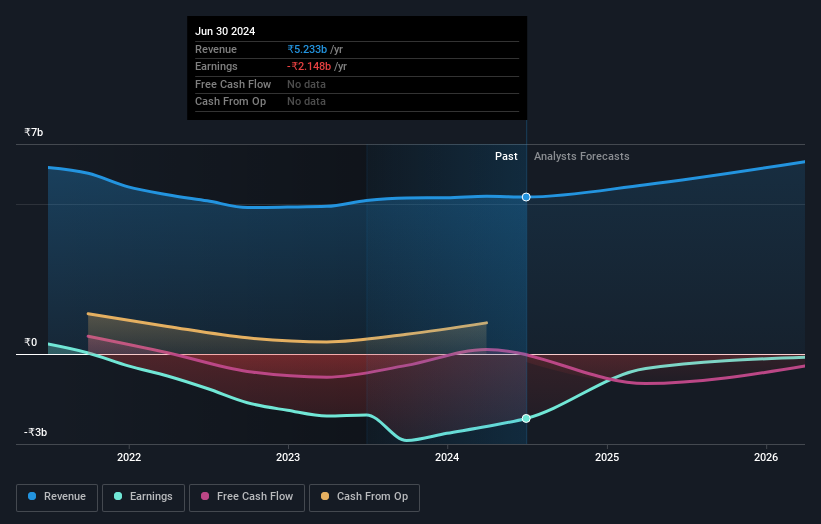
Task: Toggle the Cash From Op legend button
Action: (x=364, y=497)
